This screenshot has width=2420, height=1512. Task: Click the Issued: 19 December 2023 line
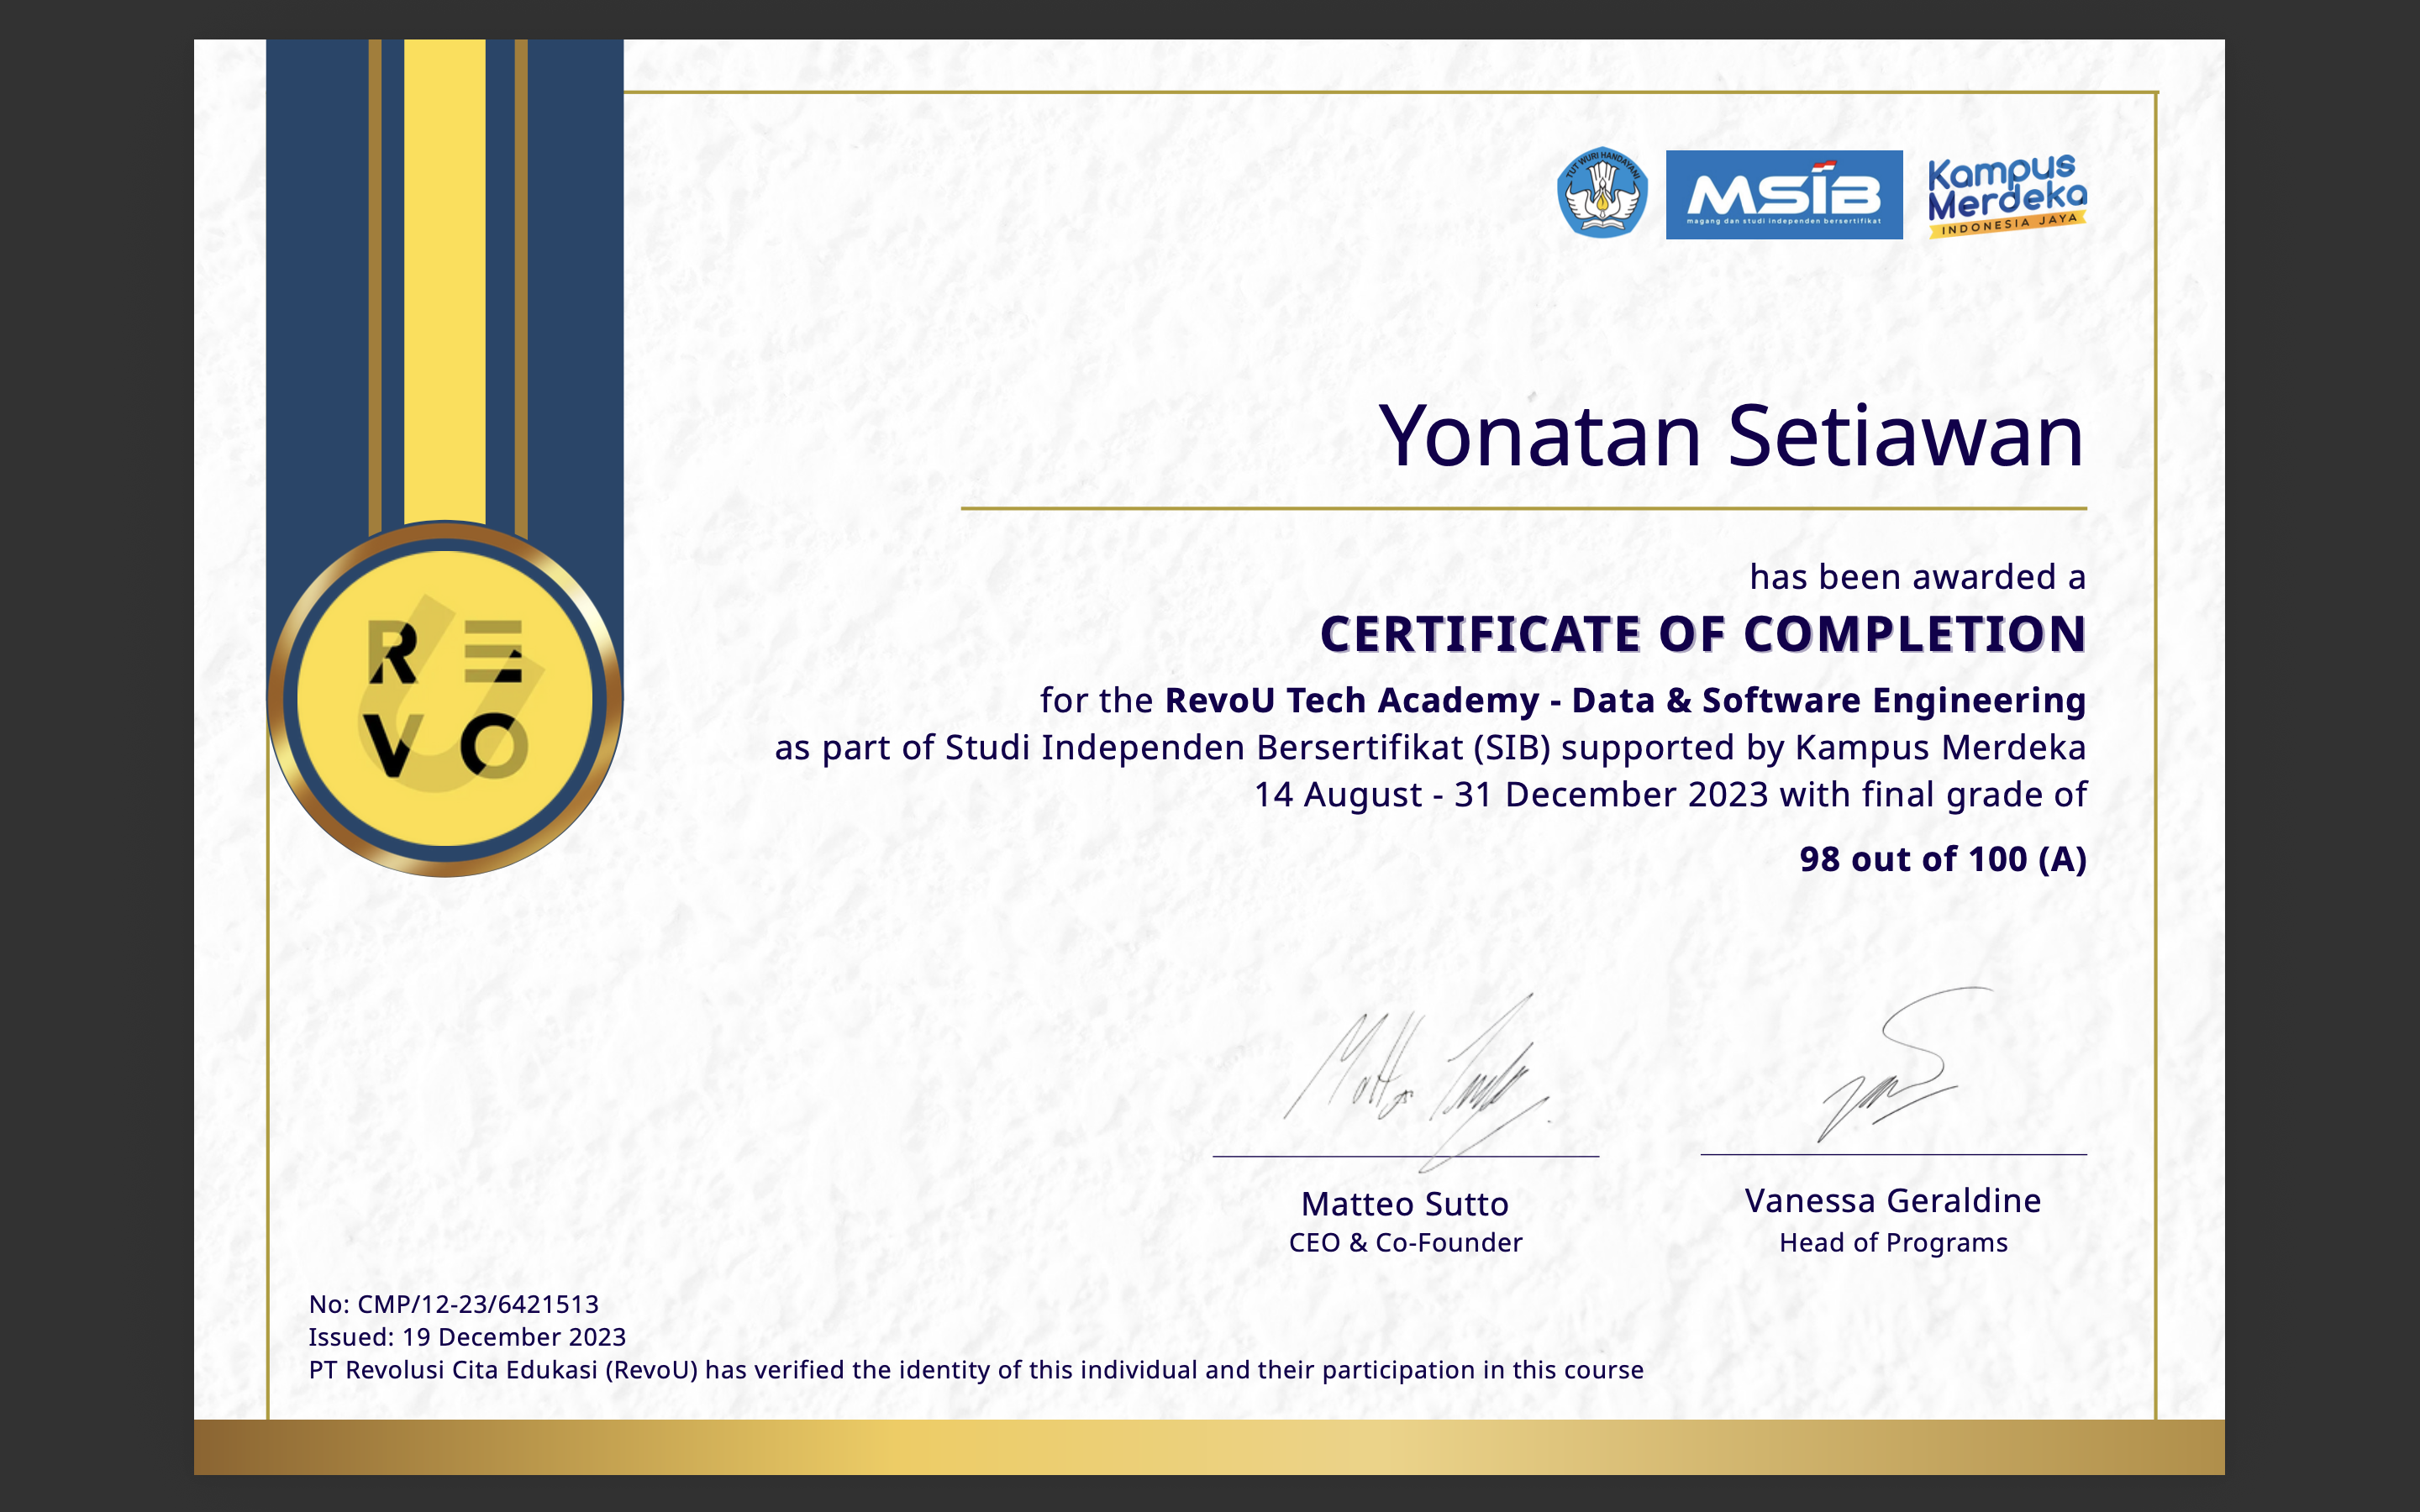pos(467,1337)
